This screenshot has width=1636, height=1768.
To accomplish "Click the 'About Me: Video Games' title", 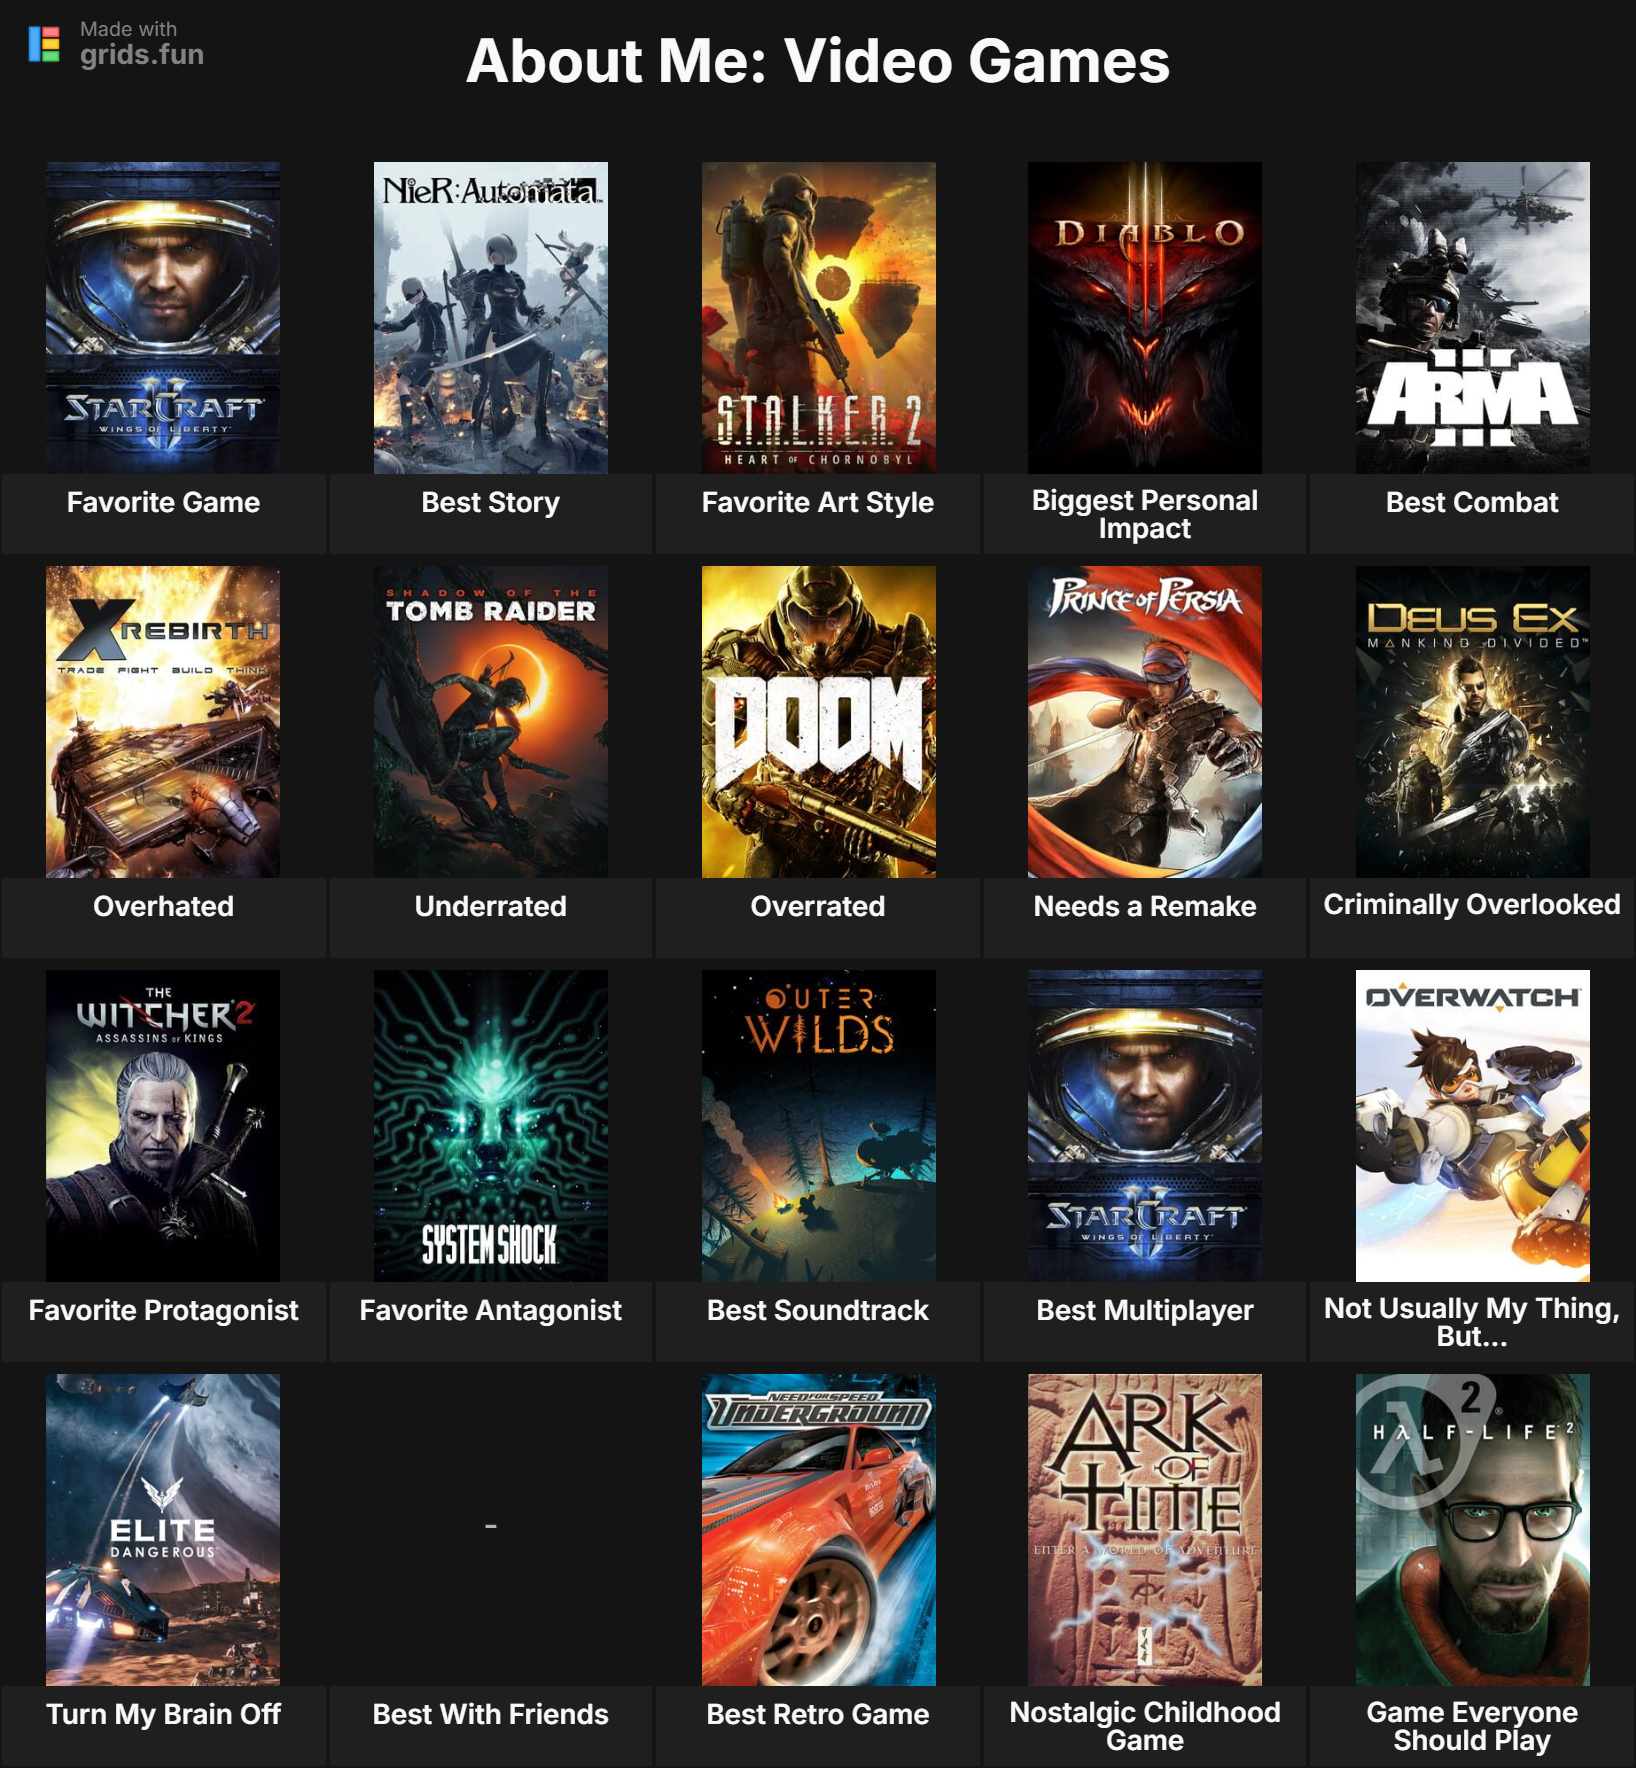I will click(x=818, y=61).
